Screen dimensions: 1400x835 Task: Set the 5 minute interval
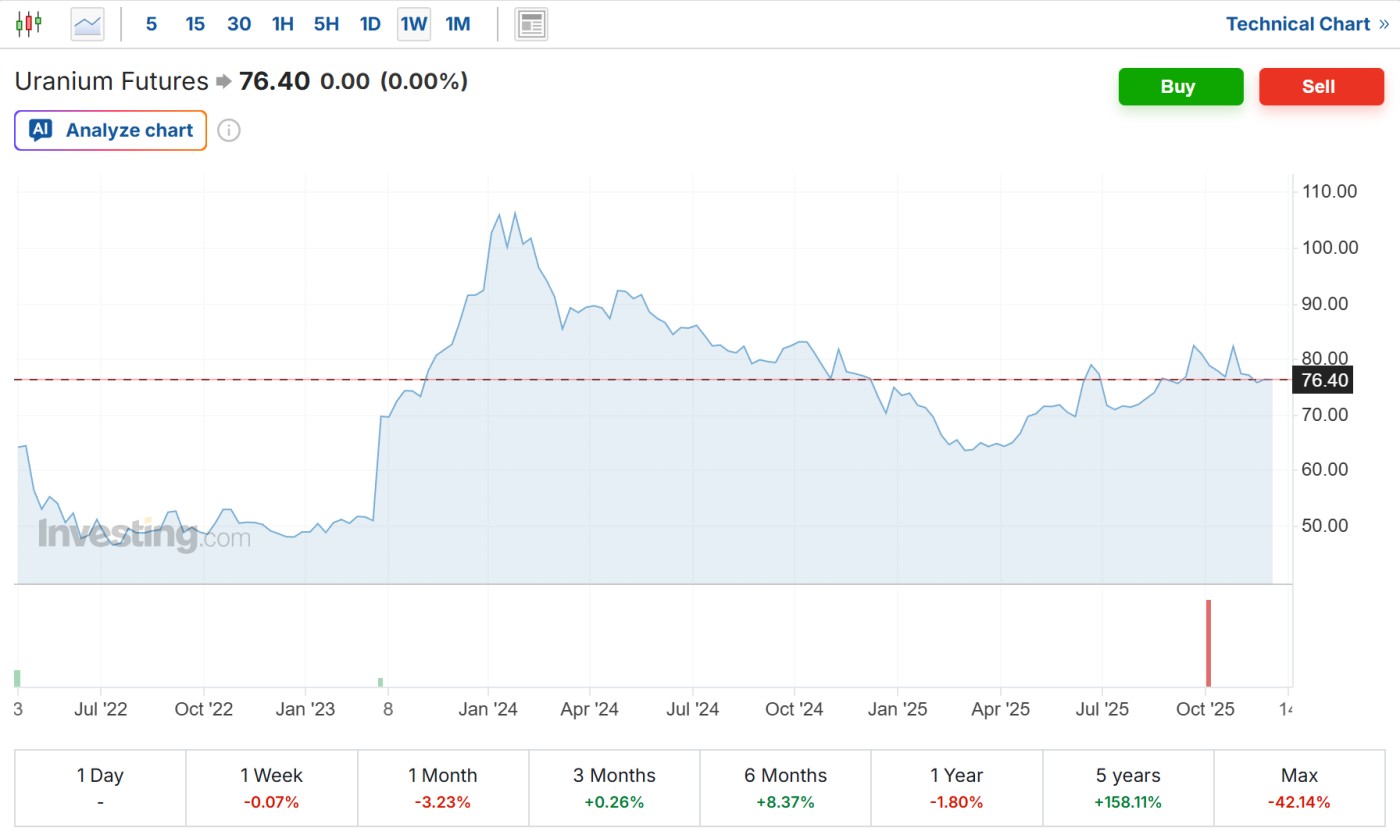pos(151,24)
